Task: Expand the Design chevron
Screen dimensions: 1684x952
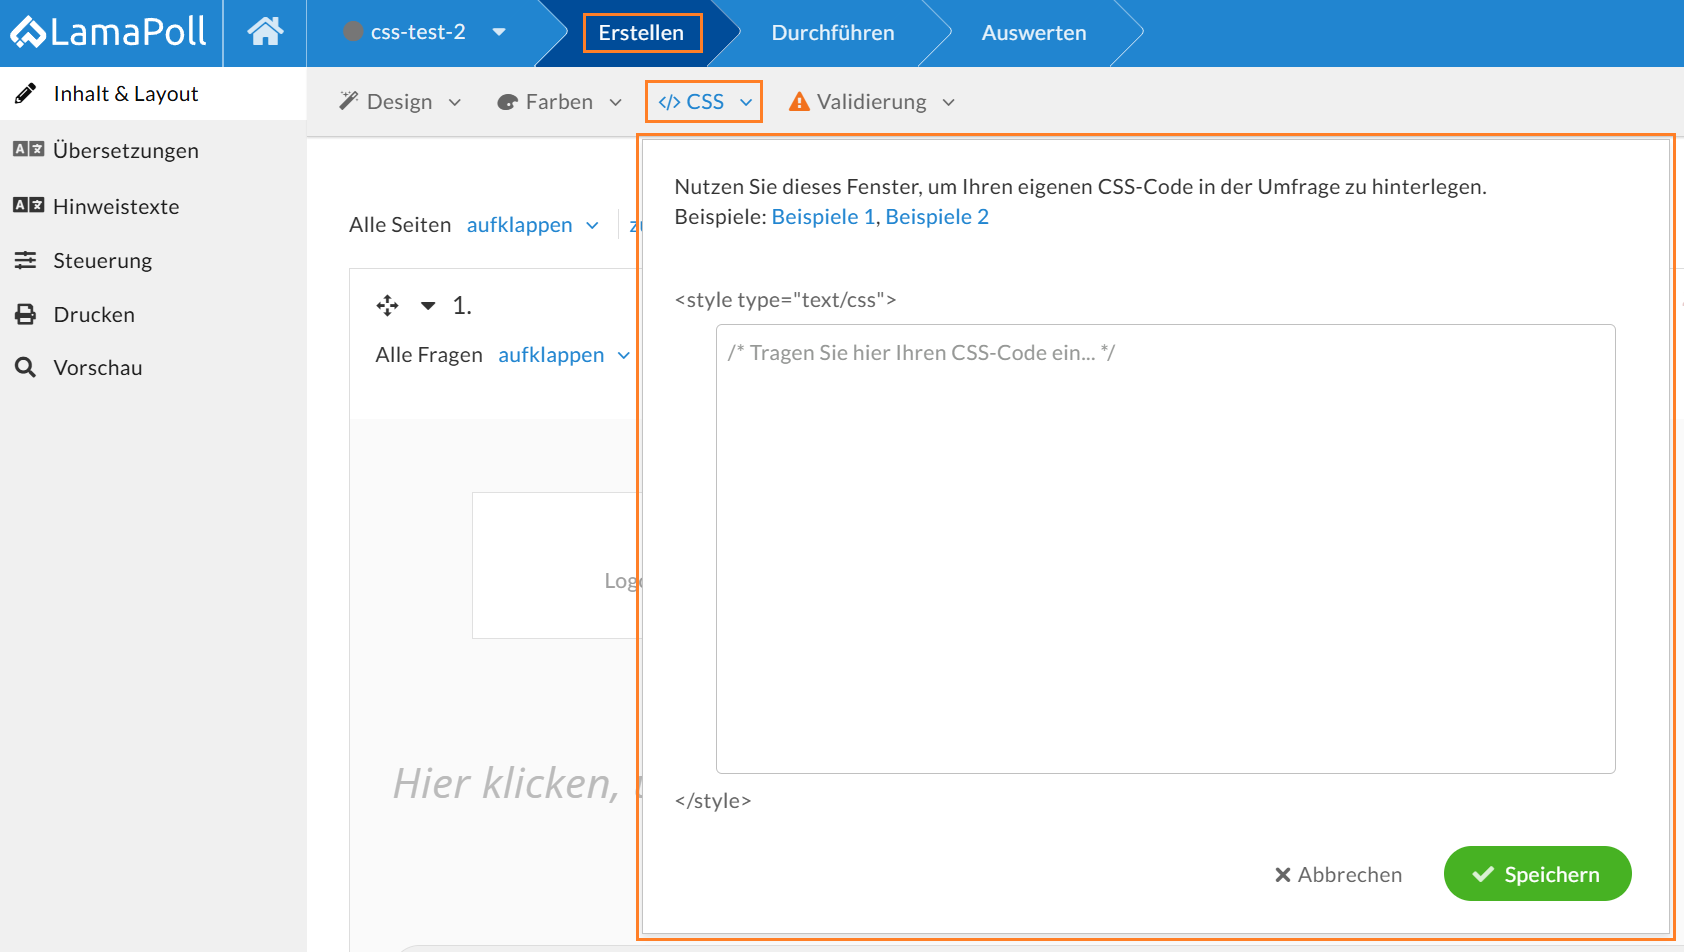Action: [x=455, y=102]
